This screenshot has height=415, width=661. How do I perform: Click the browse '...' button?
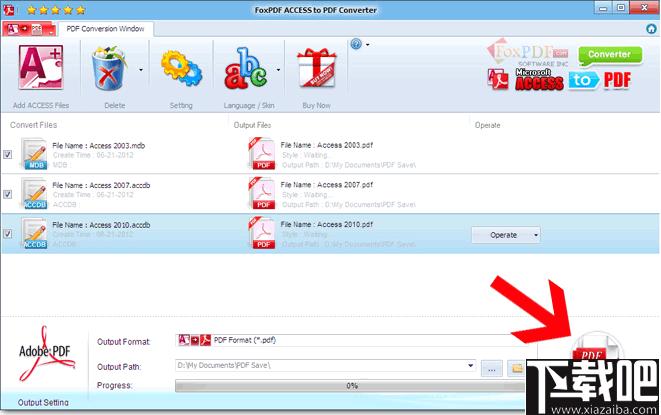492,369
